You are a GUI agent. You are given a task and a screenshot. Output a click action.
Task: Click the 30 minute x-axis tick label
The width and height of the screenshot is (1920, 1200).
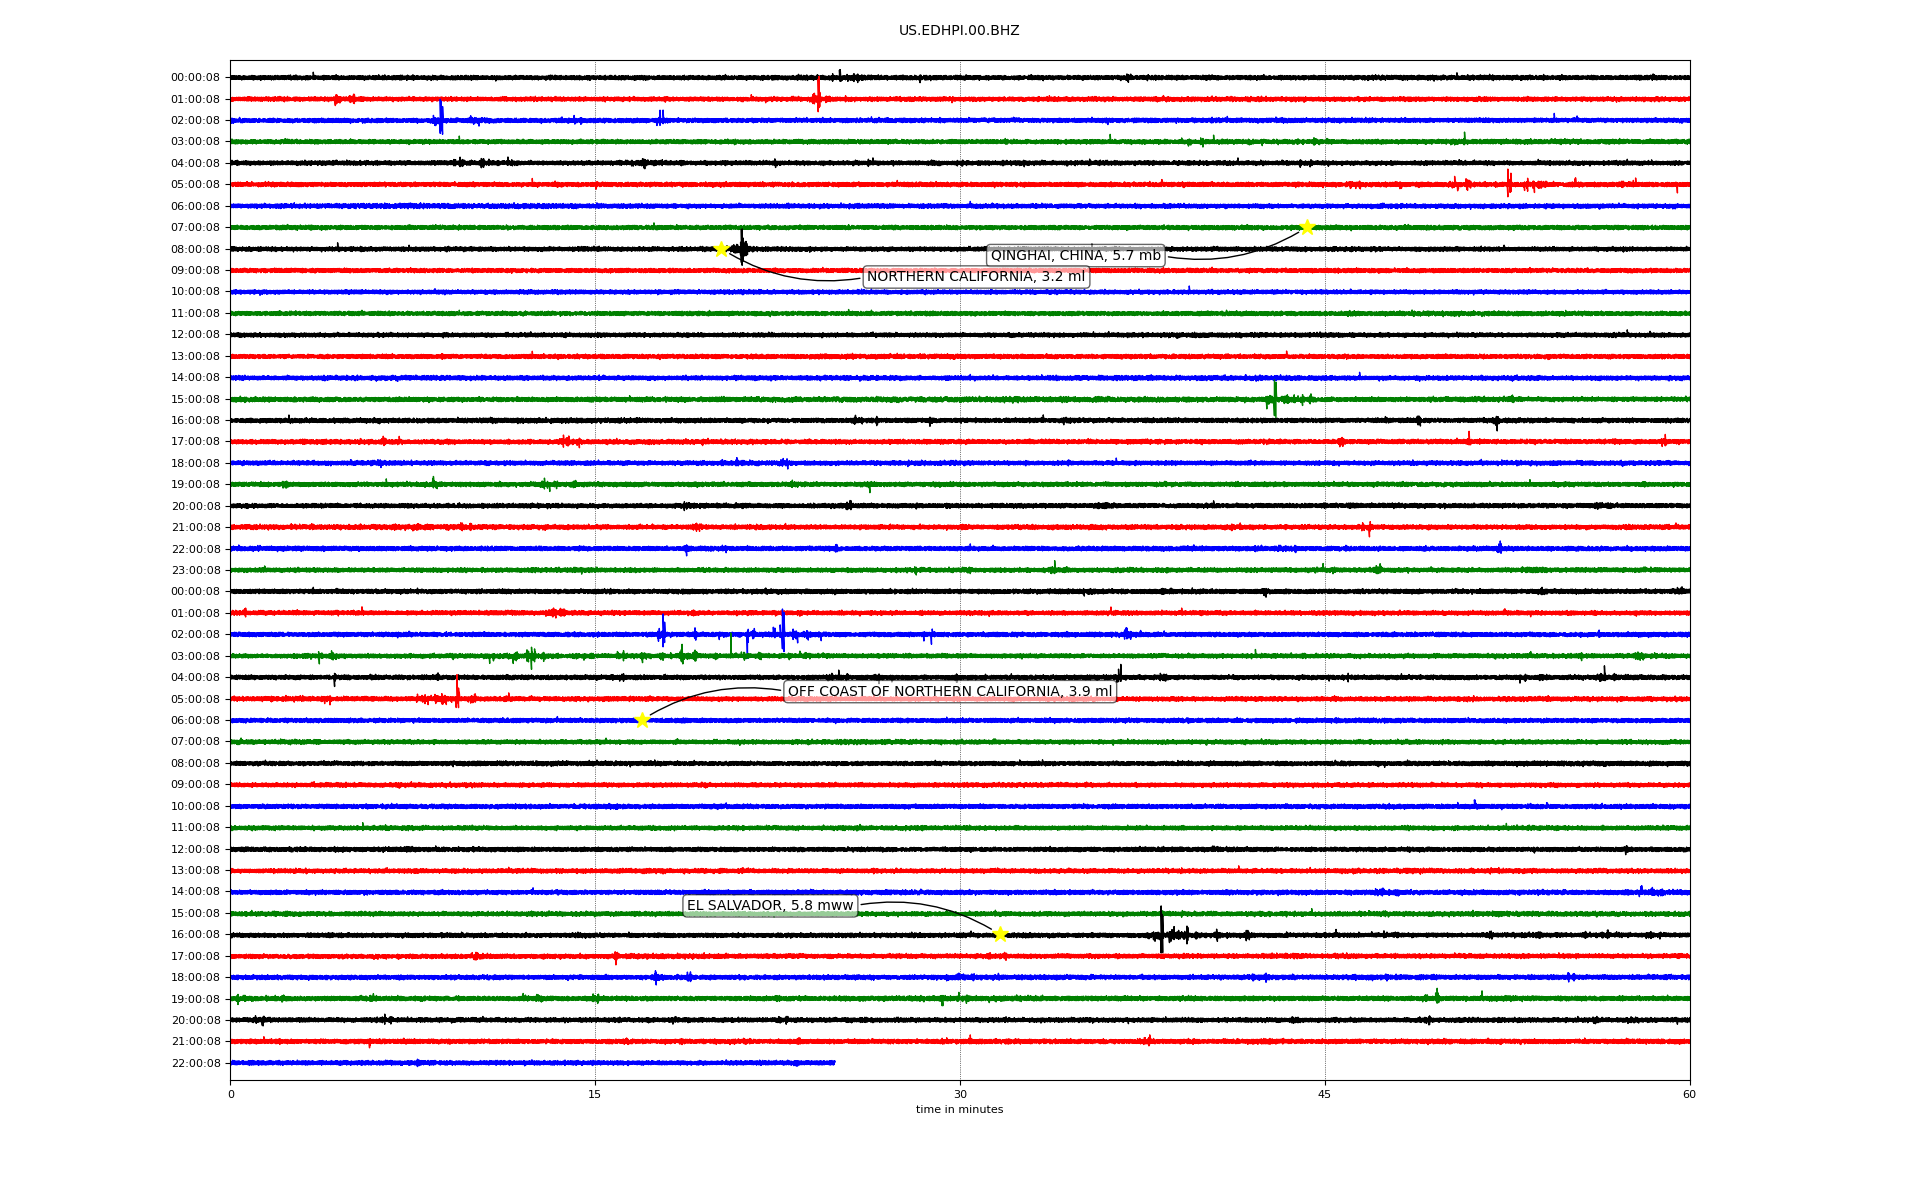[x=960, y=1094]
